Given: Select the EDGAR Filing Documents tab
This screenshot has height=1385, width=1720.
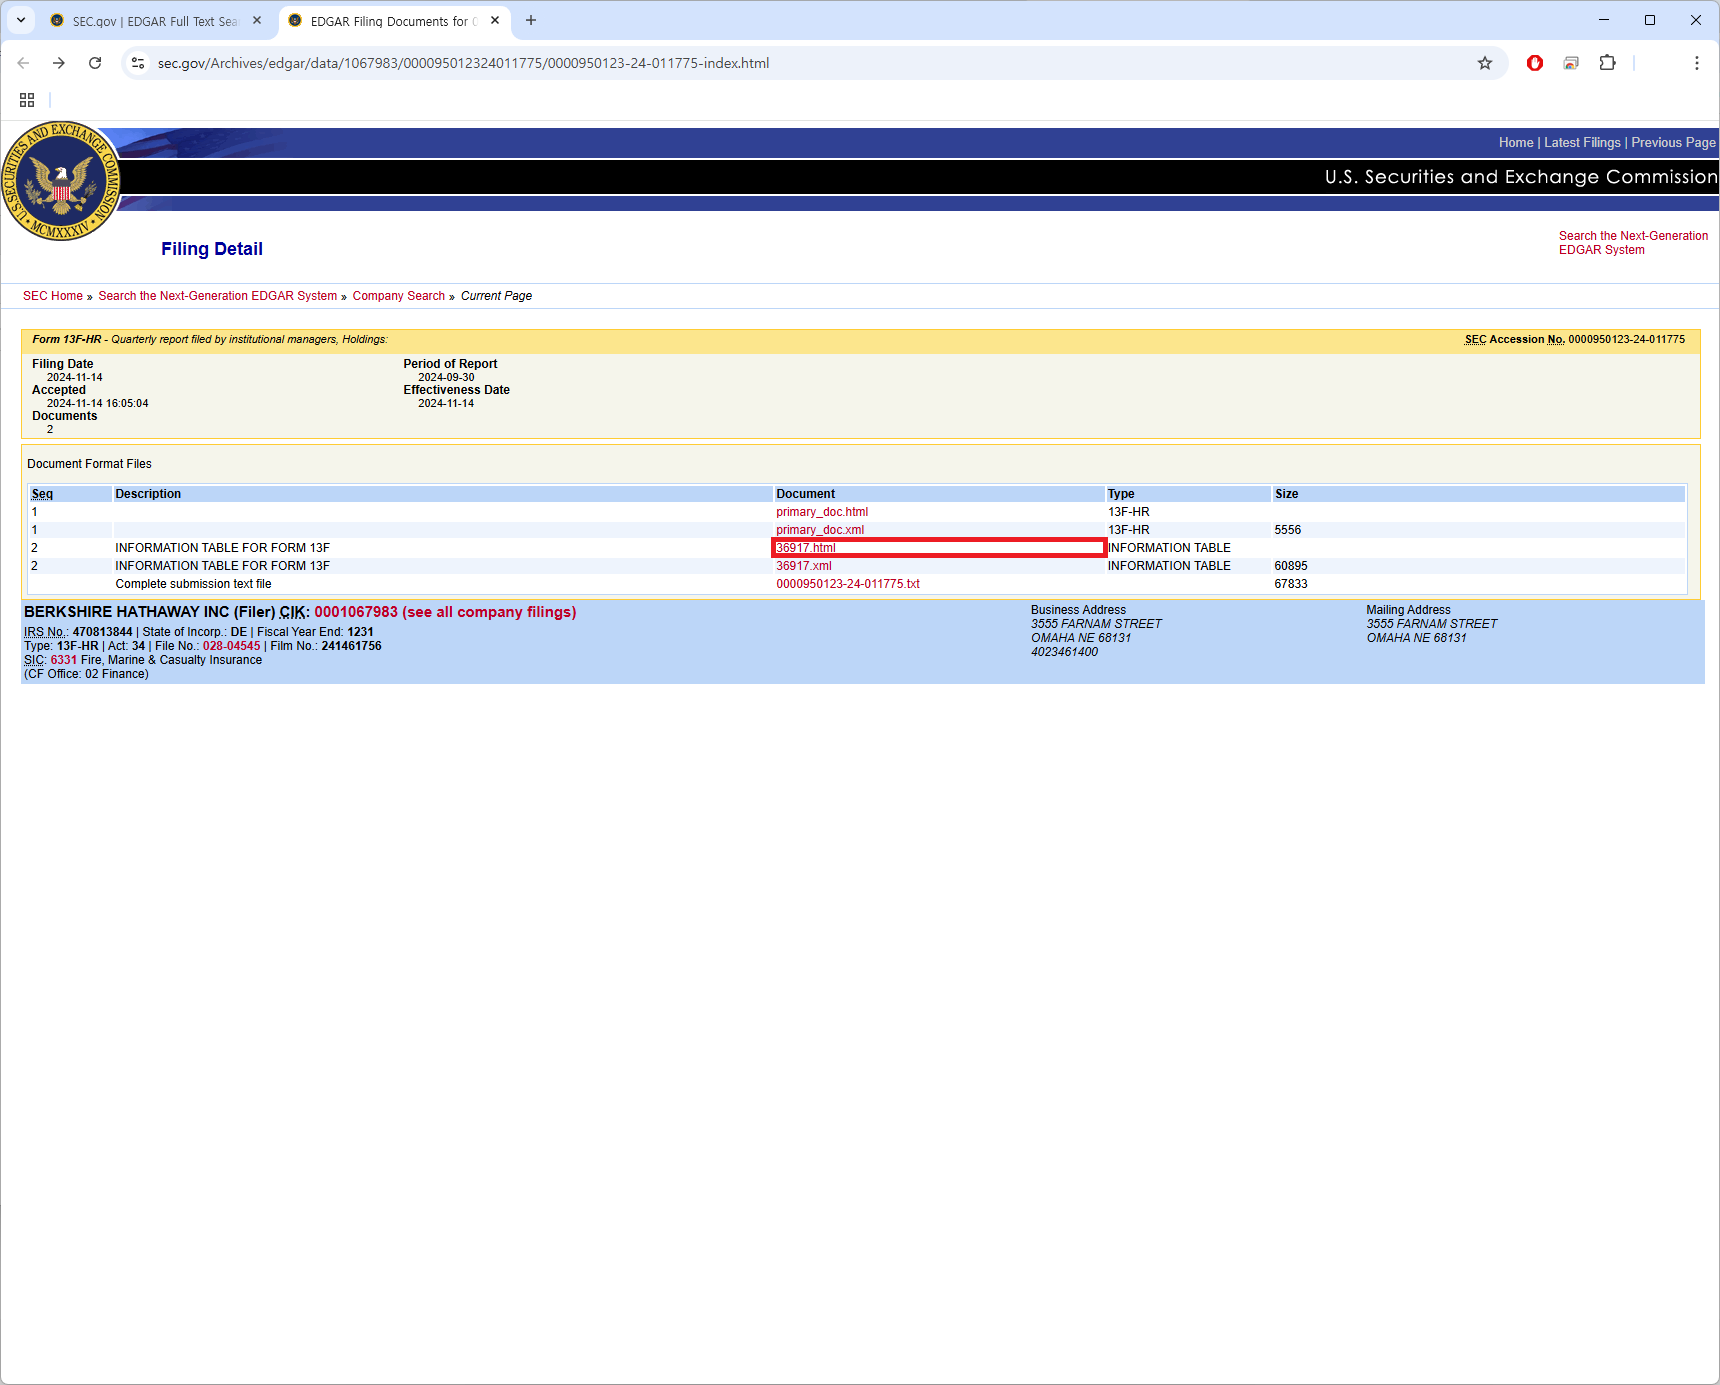Looking at the screenshot, I should 393,21.
